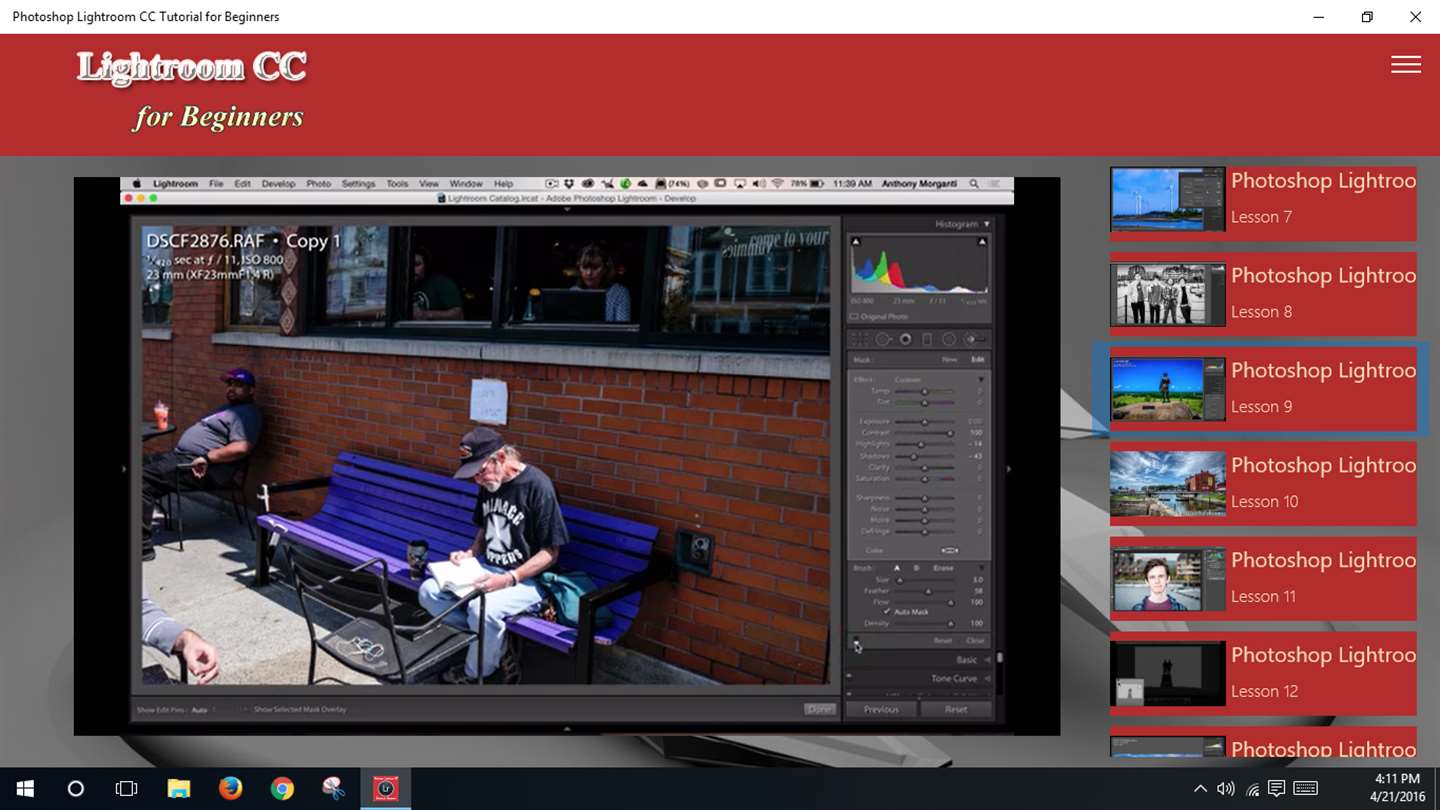Toggle the highlight clipping indicator on histogram
Image resolution: width=1440 pixels, height=810 pixels.
click(x=982, y=241)
